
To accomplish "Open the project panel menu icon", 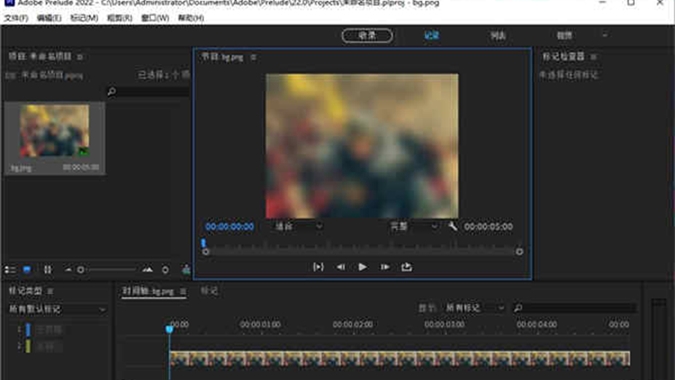I will (x=80, y=57).
